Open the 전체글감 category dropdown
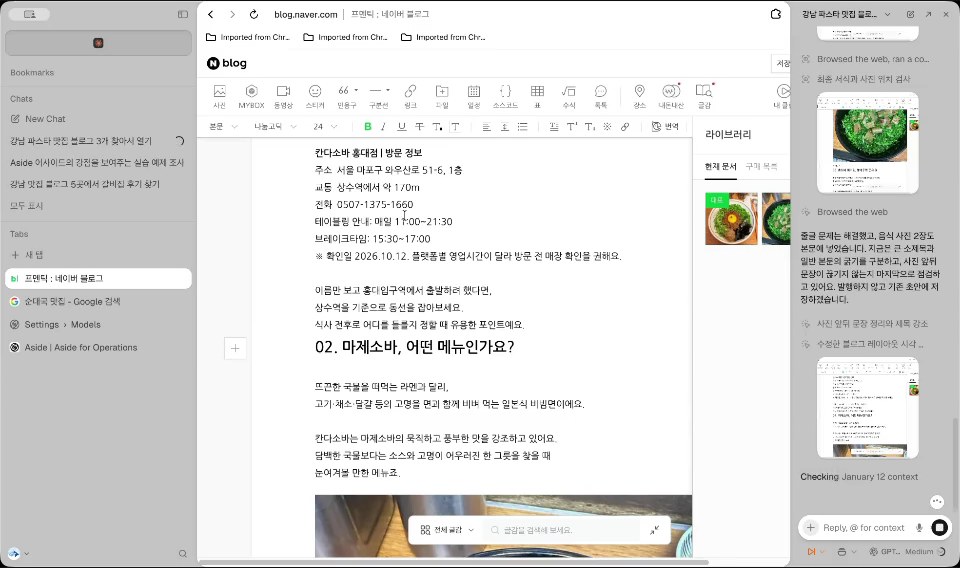Viewport: 960px width, 568px height. pyautogui.click(x=447, y=530)
